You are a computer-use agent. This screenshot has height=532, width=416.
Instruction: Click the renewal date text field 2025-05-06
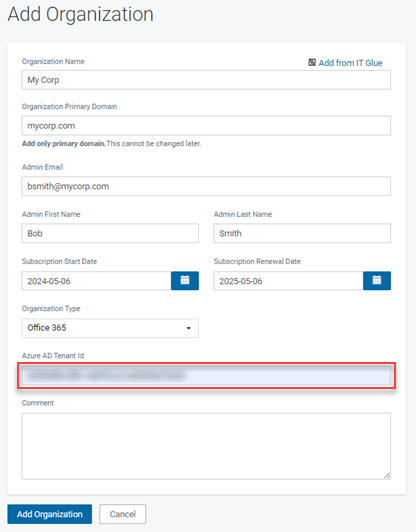[288, 281]
